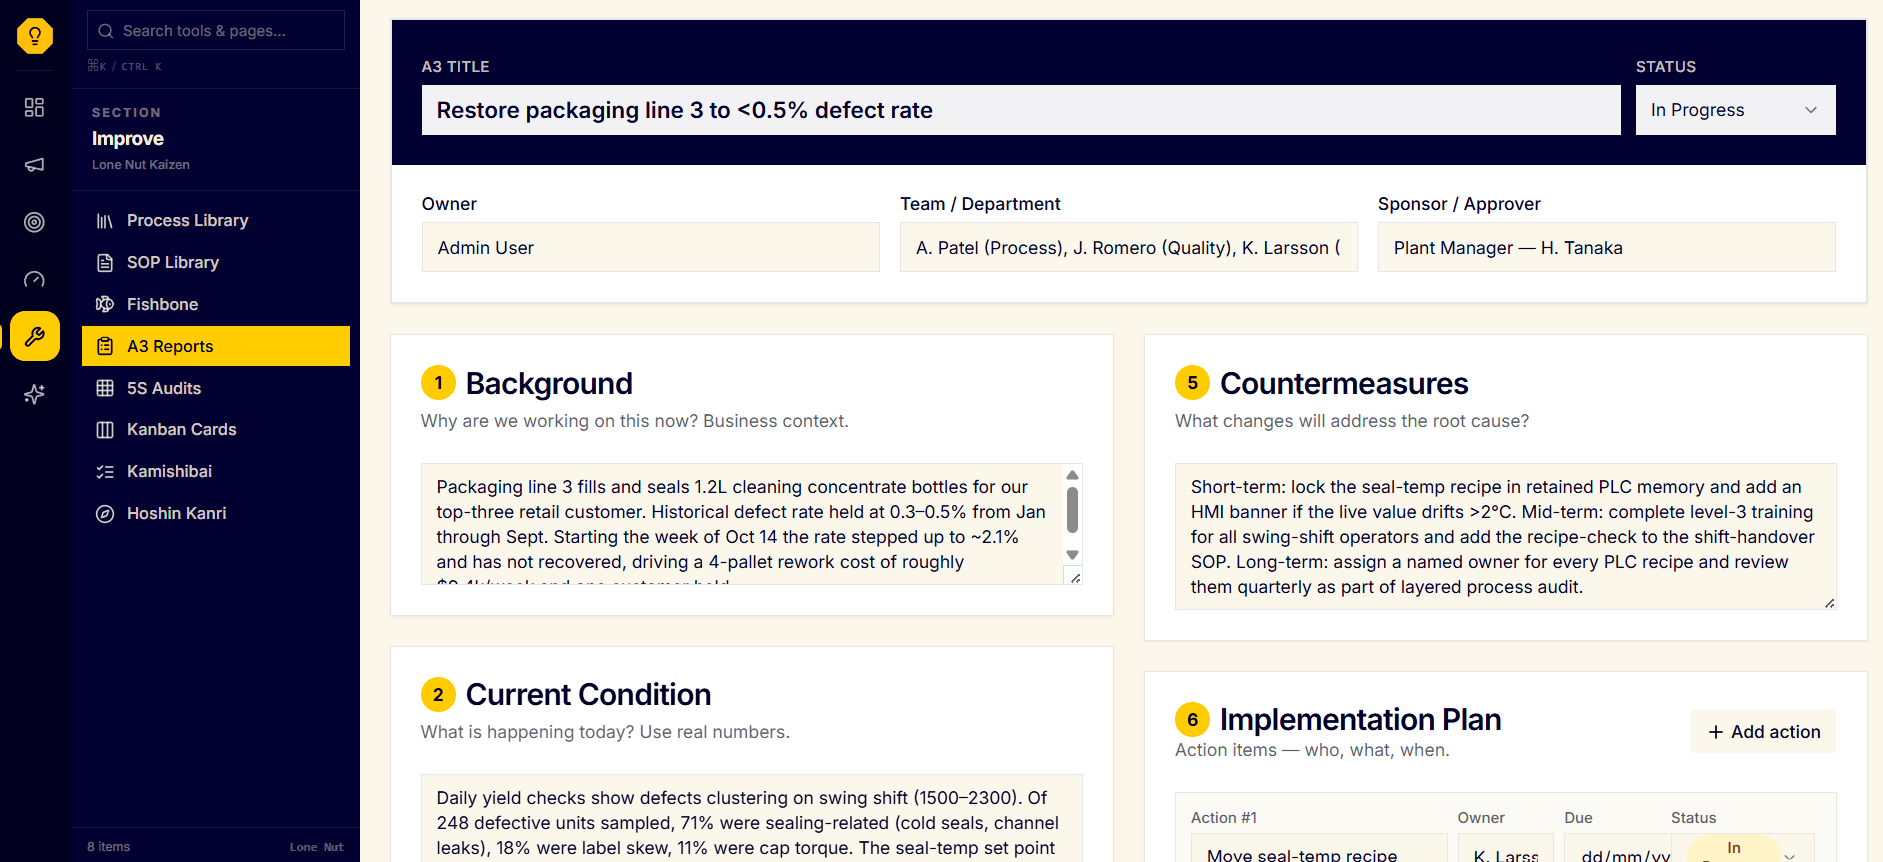
Task: Click the Background heading
Action: (x=549, y=383)
